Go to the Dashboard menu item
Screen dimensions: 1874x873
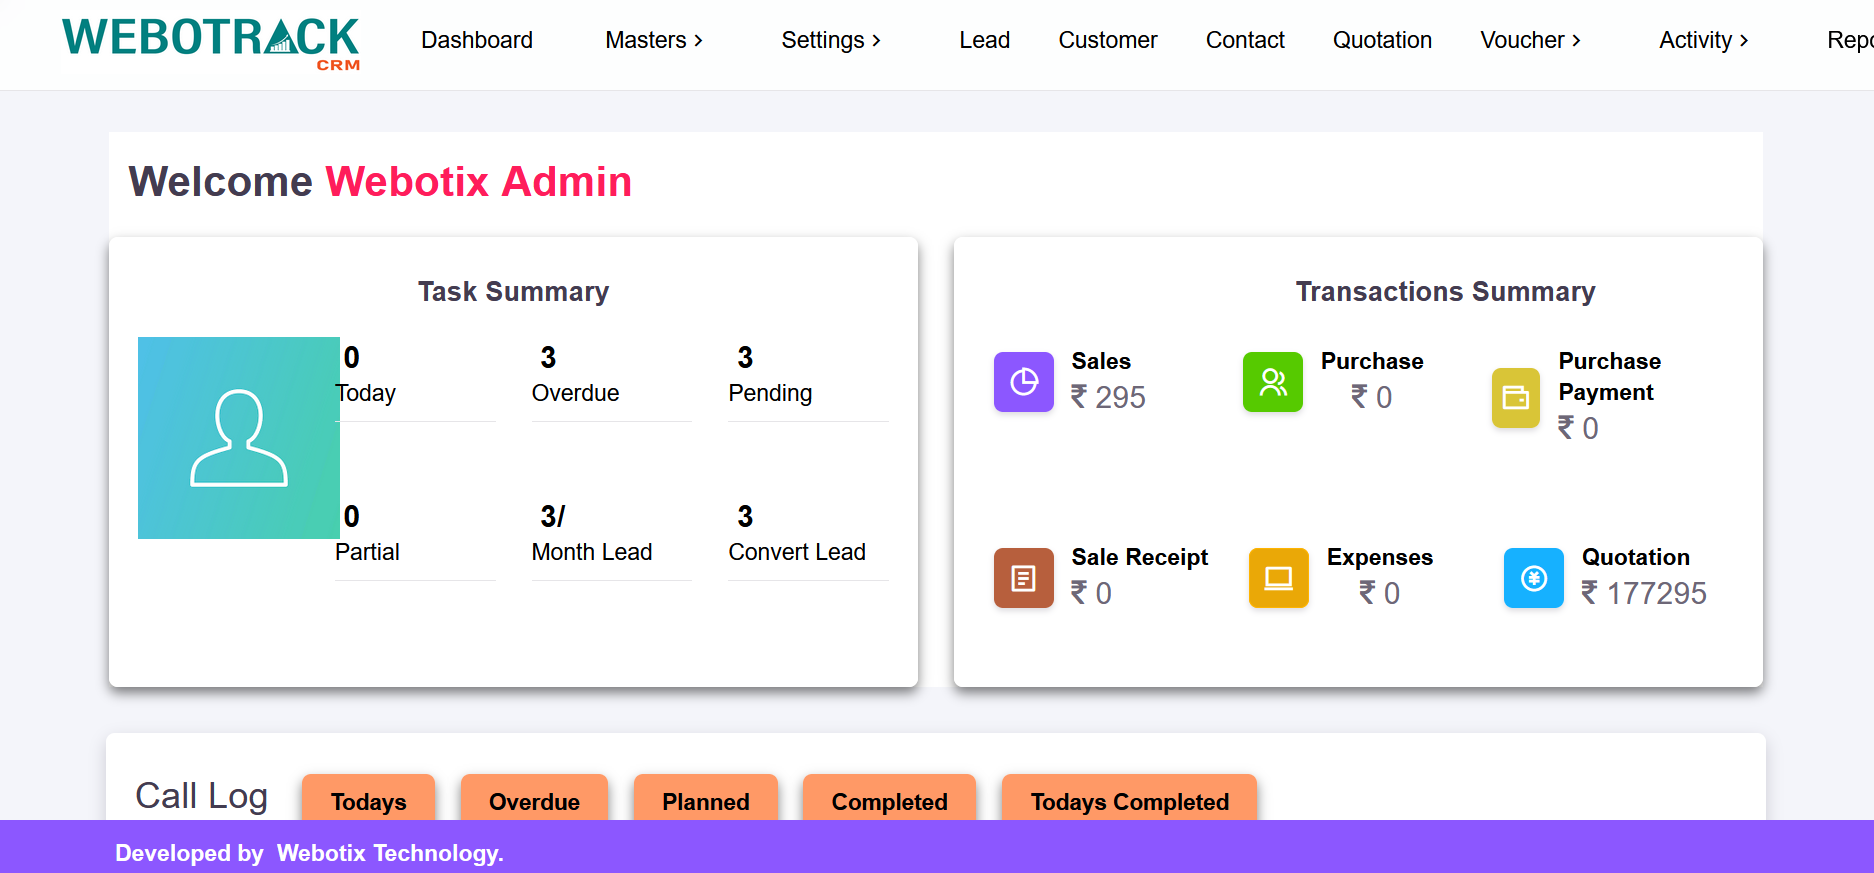point(477,40)
